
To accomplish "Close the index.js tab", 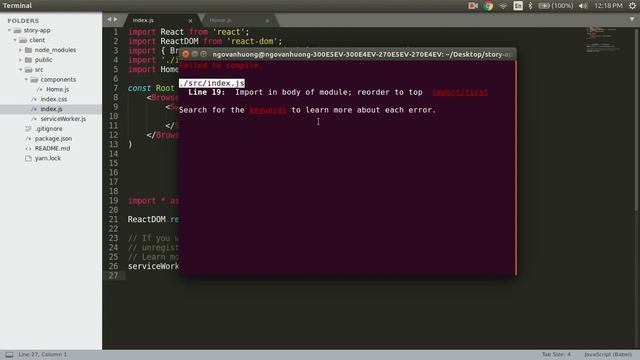I will point(190,20).
